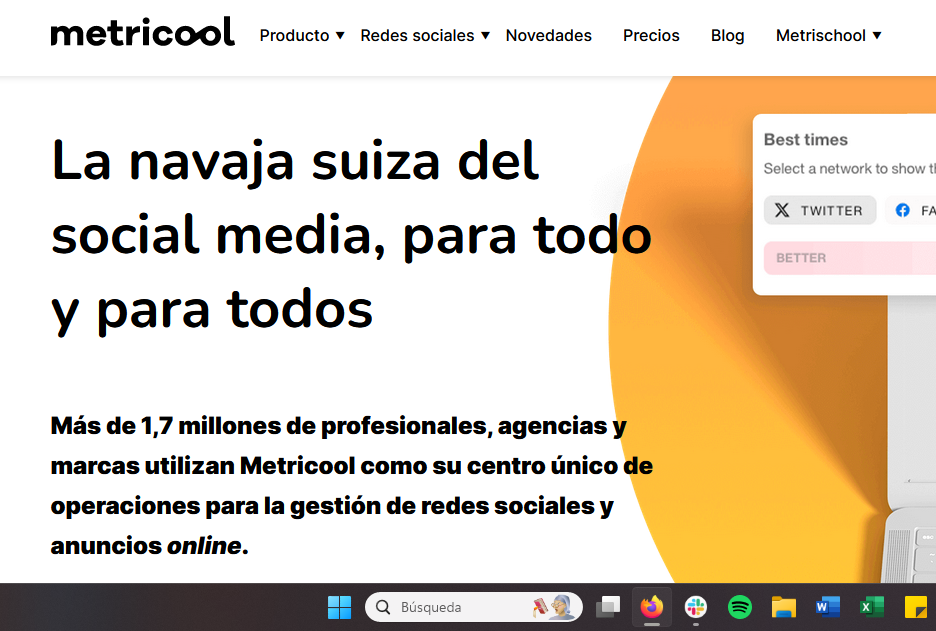The height and width of the screenshot is (631, 936).
Task: Open the Blog menu item
Action: click(727, 35)
